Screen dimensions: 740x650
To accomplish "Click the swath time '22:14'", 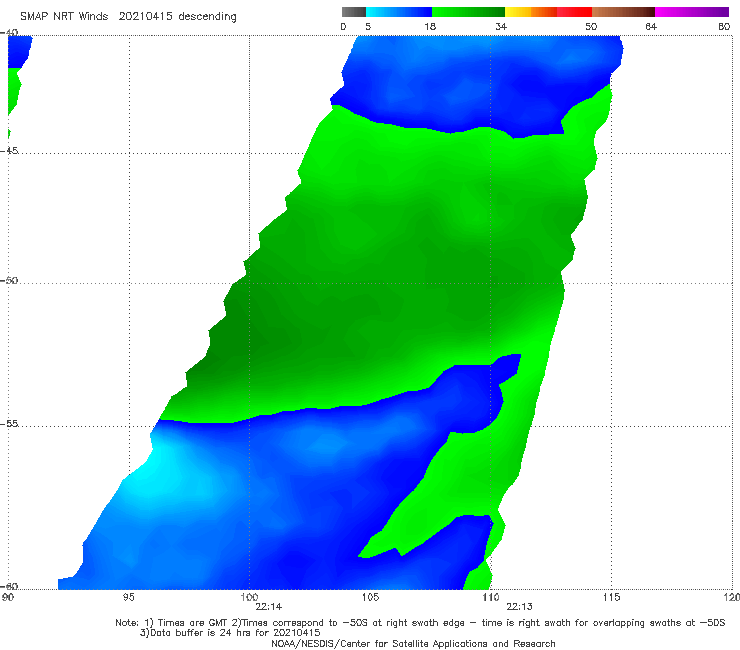I will tap(269, 607).
